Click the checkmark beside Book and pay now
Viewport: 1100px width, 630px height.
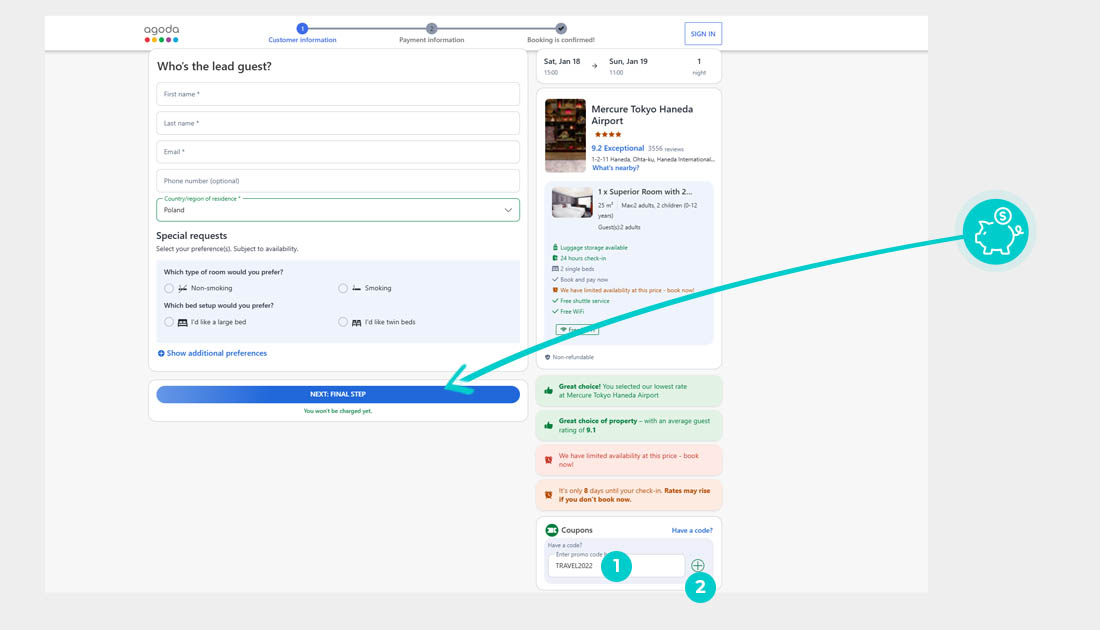pos(555,279)
